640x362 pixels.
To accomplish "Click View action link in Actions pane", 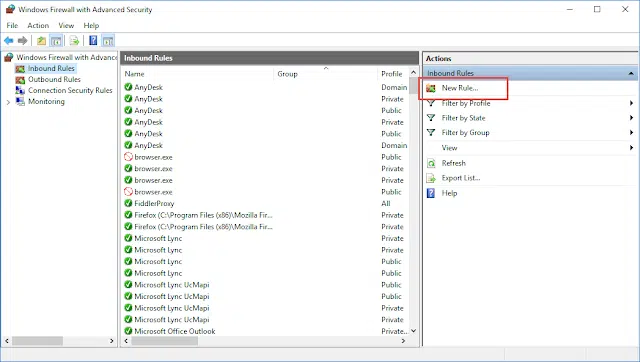I will [x=449, y=148].
